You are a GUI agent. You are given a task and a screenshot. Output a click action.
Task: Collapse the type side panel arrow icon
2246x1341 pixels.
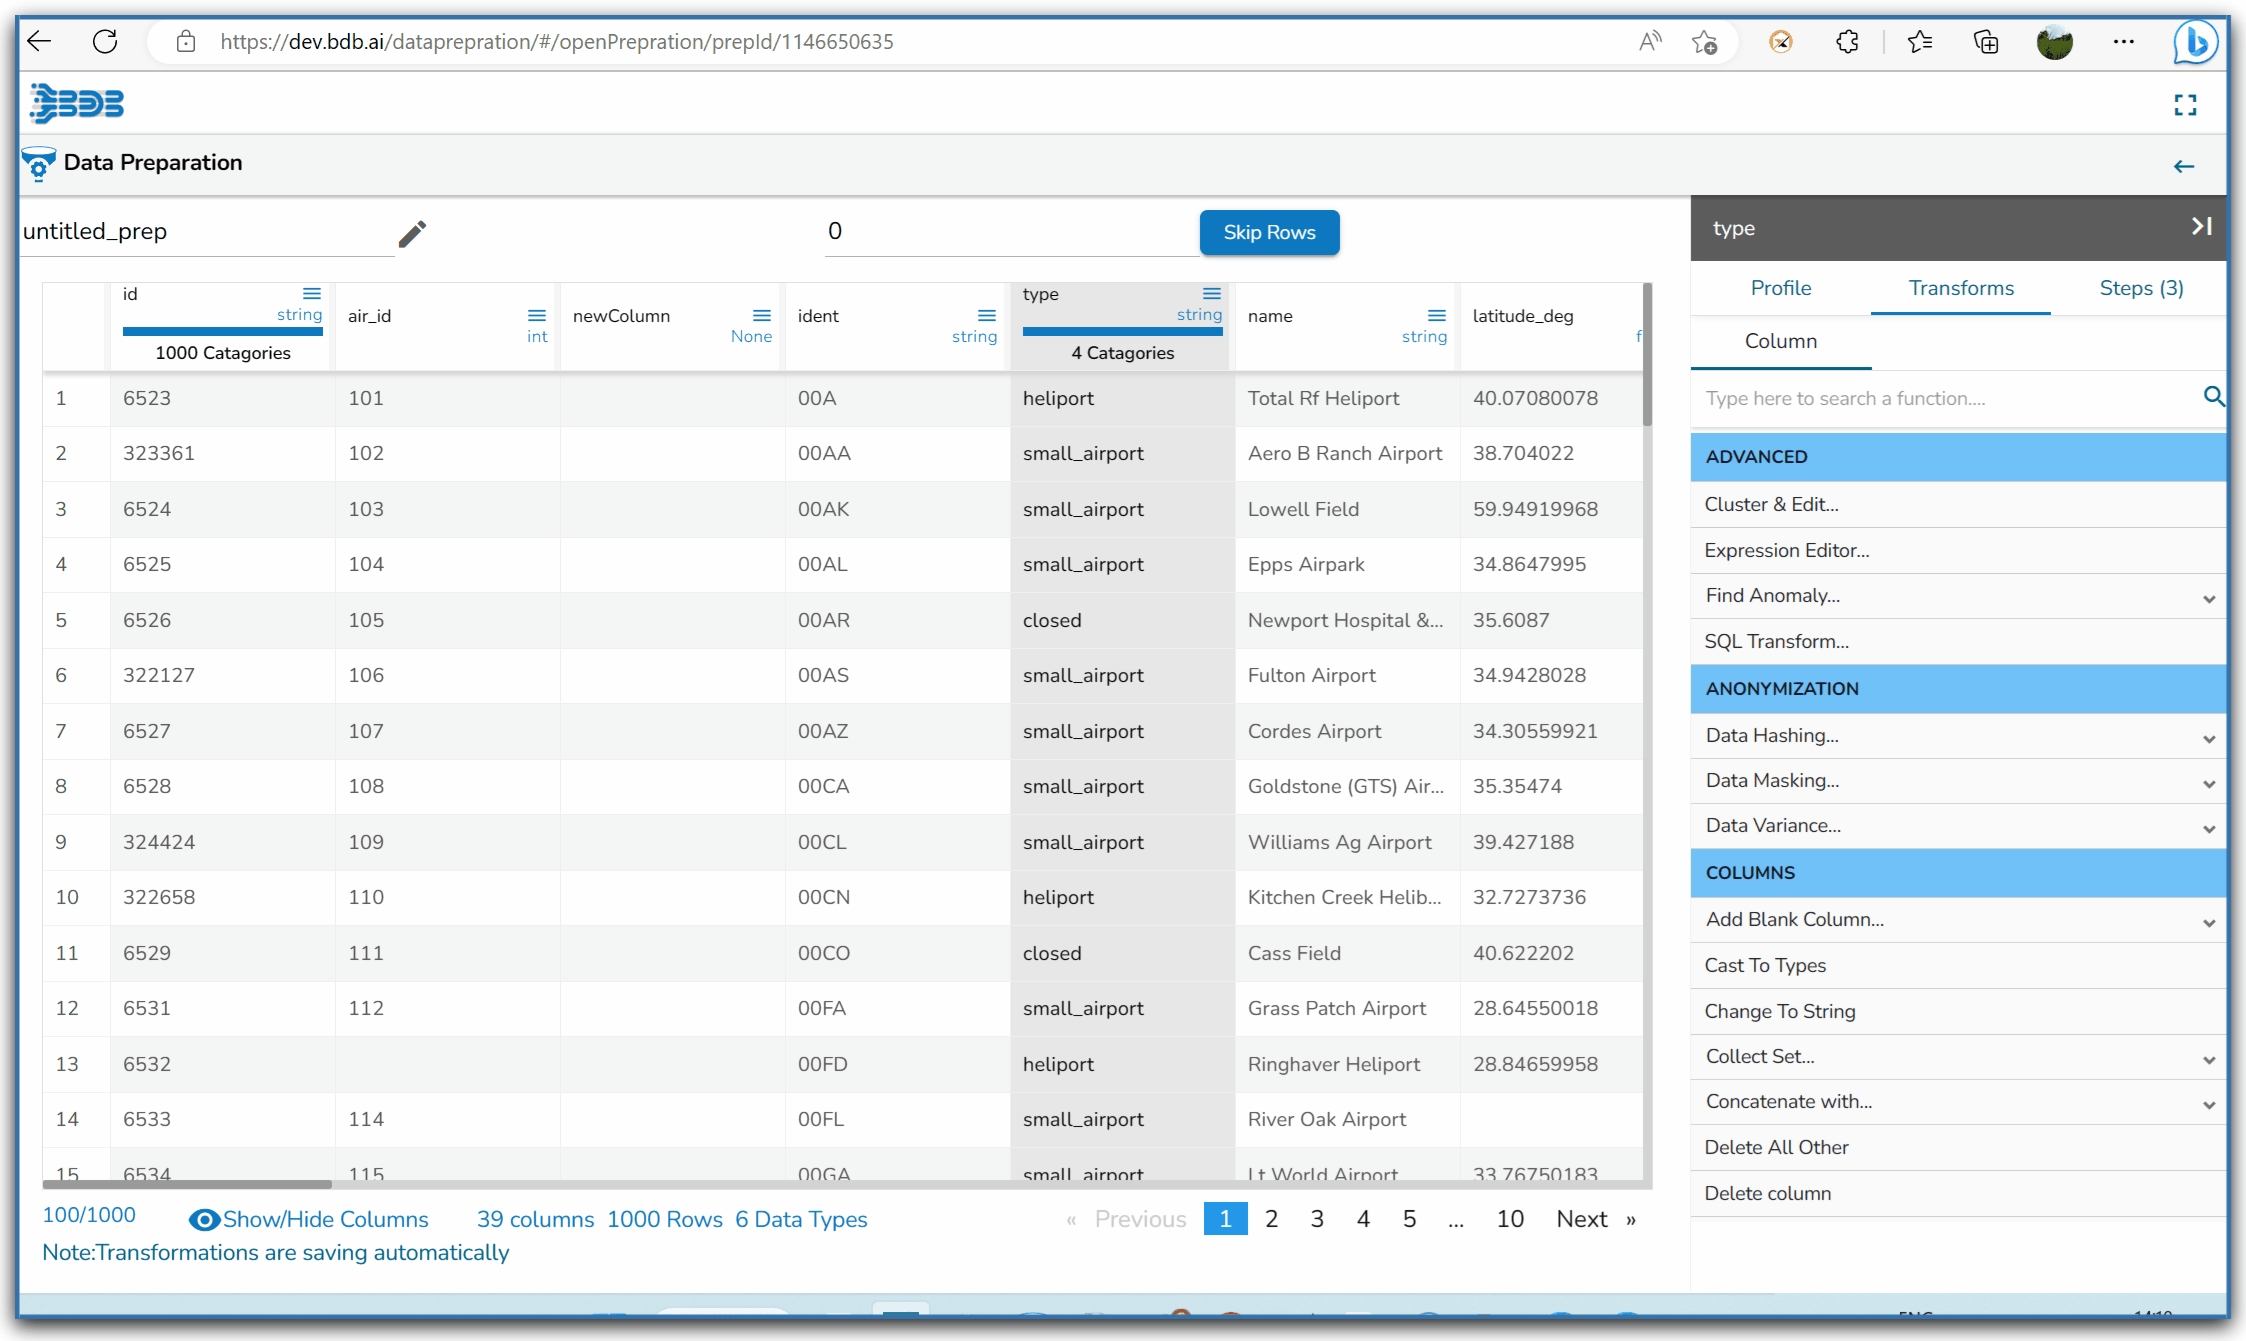[2201, 227]
